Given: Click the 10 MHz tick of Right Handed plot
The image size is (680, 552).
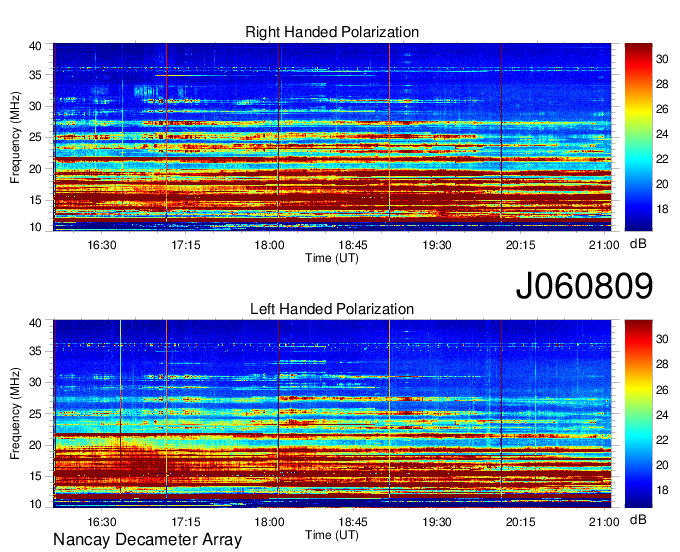Looking at the screenshot, I should 36,227.
